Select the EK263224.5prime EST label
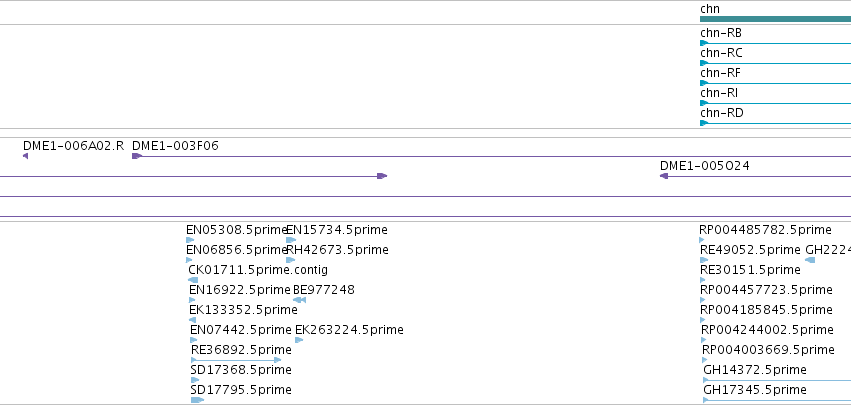This screenshot has height=405, width=851. tap(349, 330)
